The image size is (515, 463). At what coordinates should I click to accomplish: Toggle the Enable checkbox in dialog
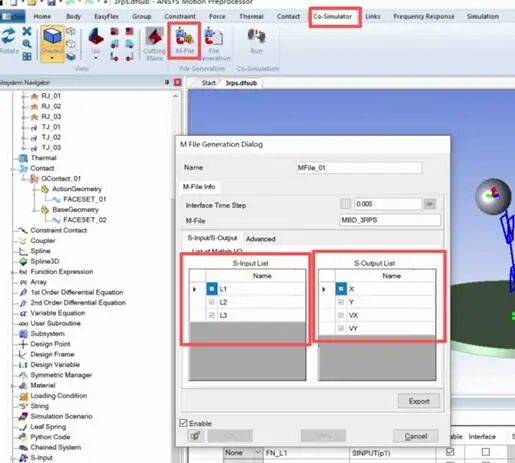point(183,423)
